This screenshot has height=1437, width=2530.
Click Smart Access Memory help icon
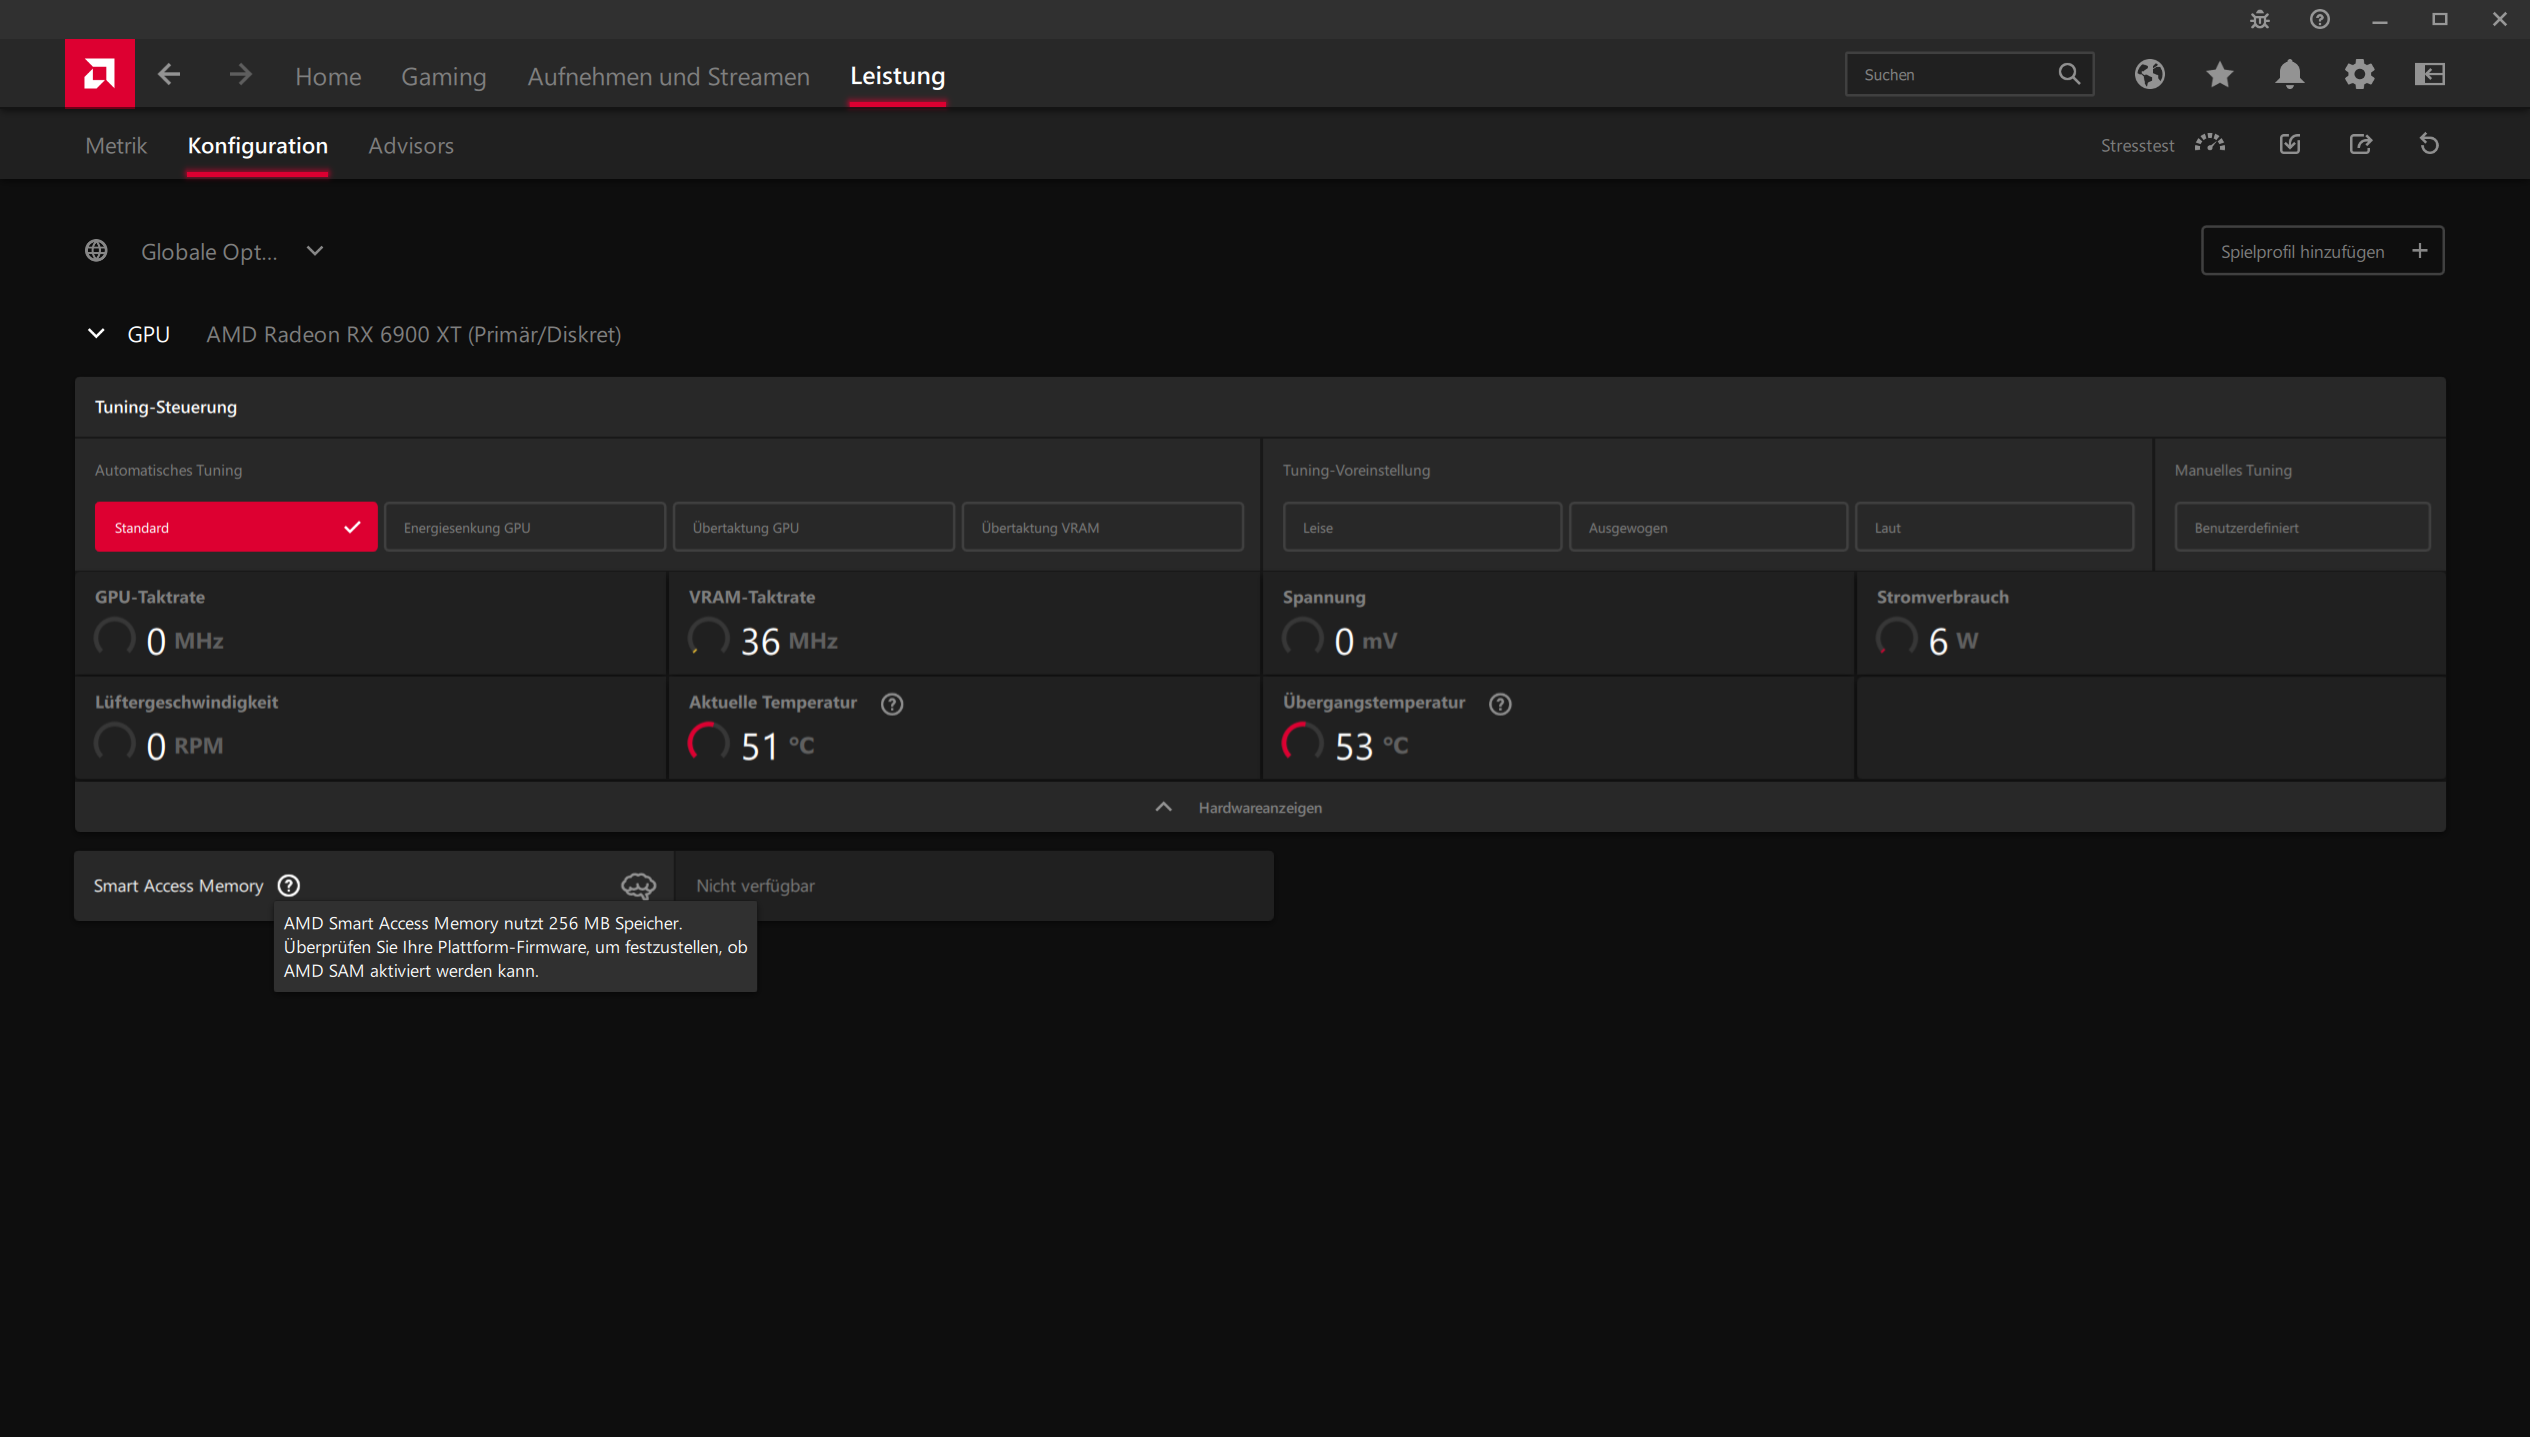pos(289,885)
